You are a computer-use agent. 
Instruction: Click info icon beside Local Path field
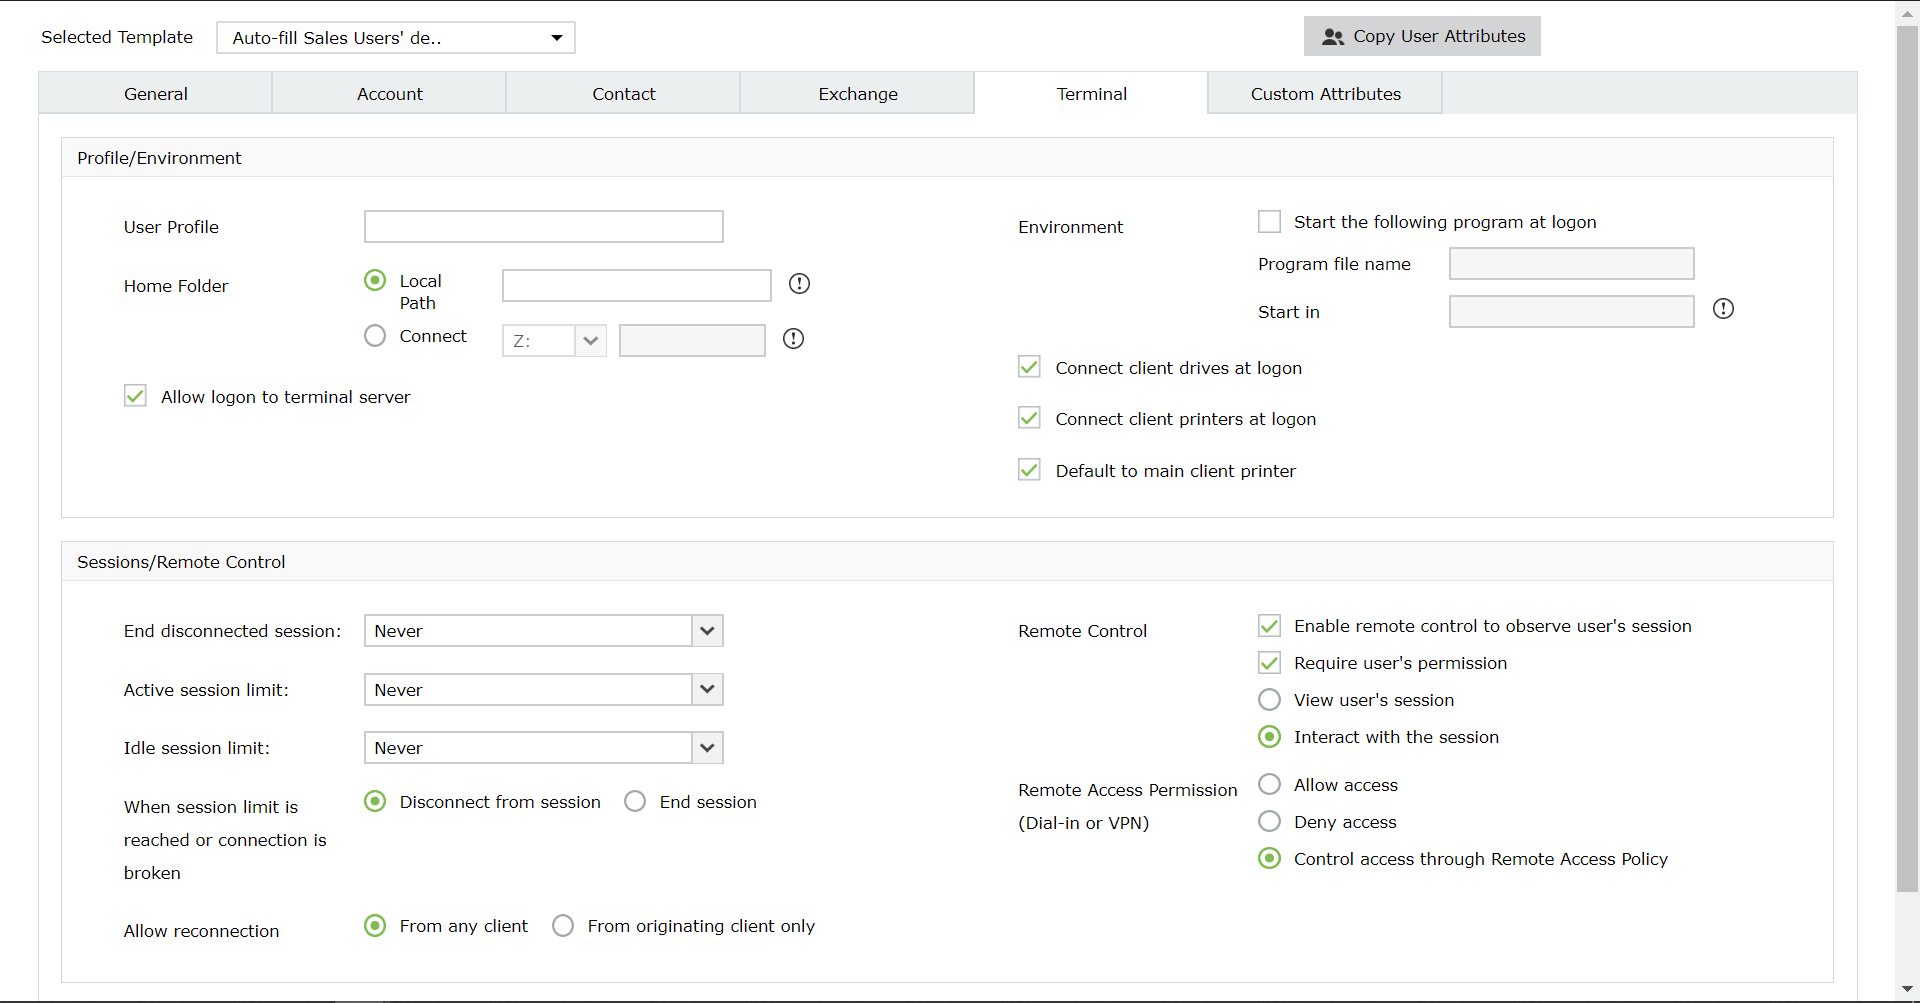click(x=799, y=284)
